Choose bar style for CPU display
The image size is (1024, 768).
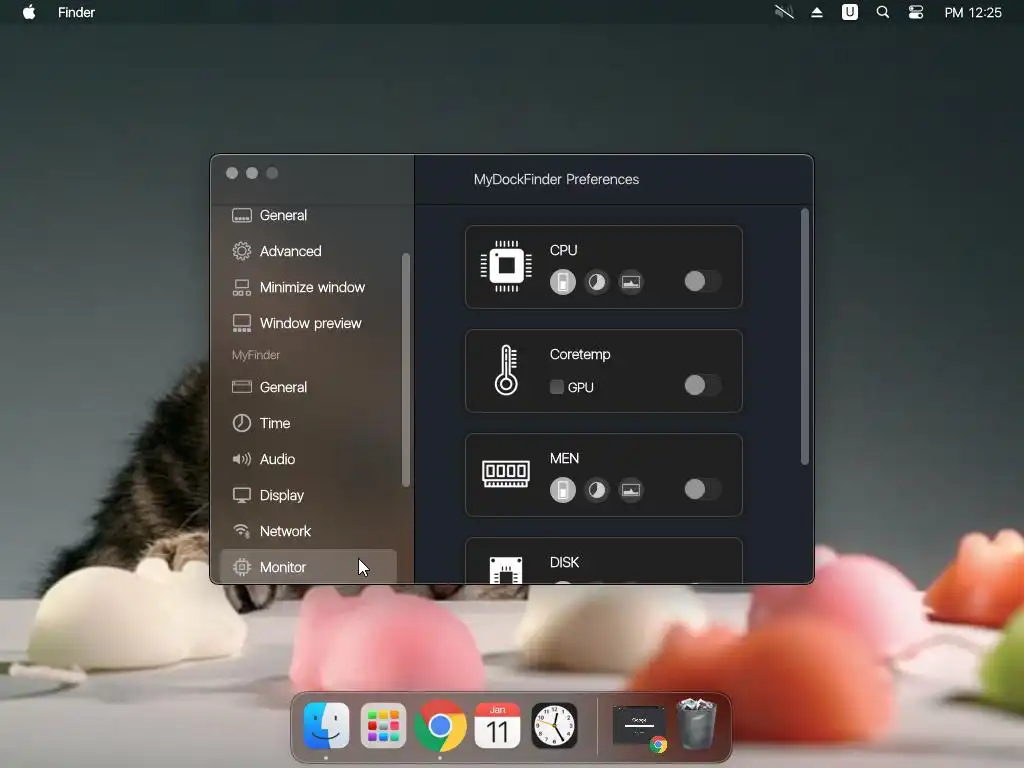[x=562, y=282]
